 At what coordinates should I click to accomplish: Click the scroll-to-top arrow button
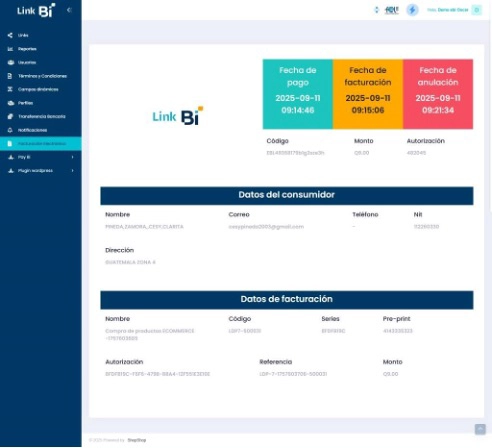click(480, 429)
